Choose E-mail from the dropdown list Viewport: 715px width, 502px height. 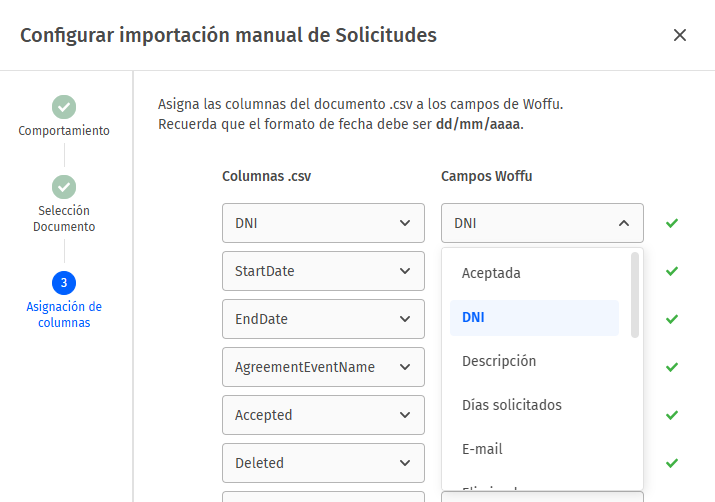(534, 449)
